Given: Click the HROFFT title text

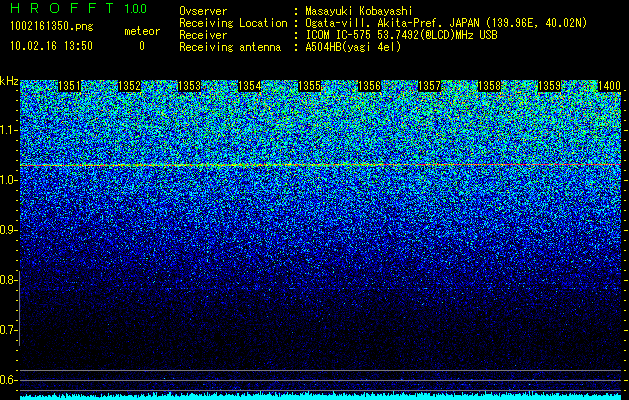Looking at the screenshot, I should (62, 8).
